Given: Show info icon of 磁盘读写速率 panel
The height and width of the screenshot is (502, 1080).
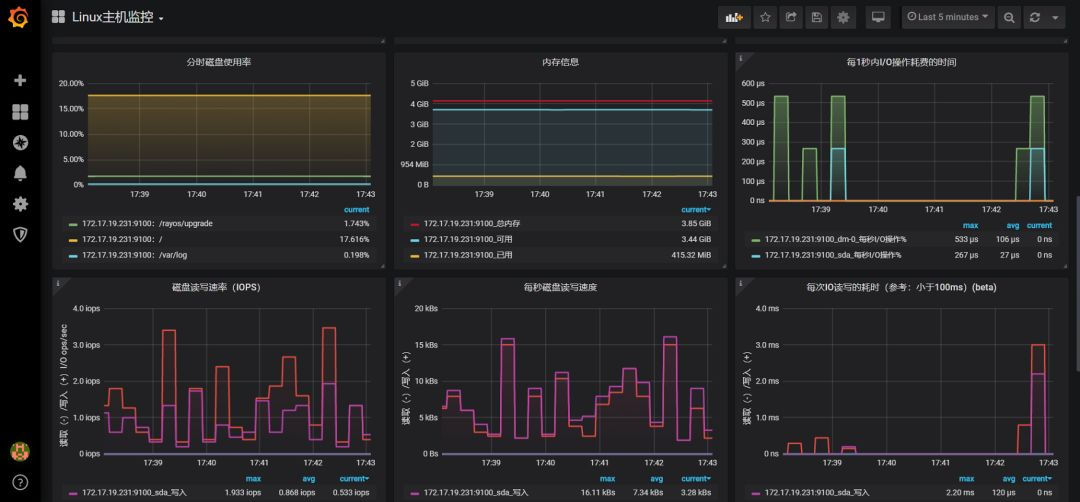Looking at the screenshot, I should point(58,283).
